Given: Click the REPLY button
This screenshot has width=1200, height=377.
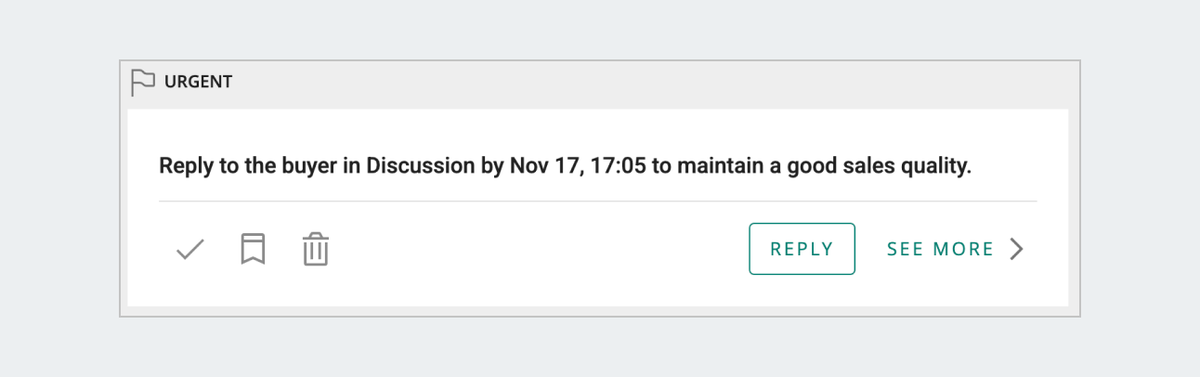Looking at the screenshot, I should pyautogui.click(x=802, y=249).
